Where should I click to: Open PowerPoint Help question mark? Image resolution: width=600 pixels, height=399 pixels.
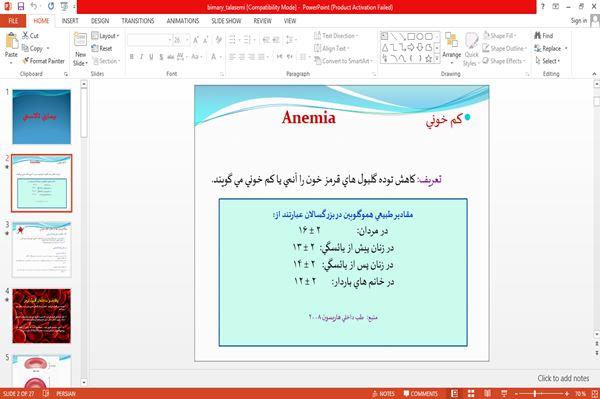[x=543, y=6]
